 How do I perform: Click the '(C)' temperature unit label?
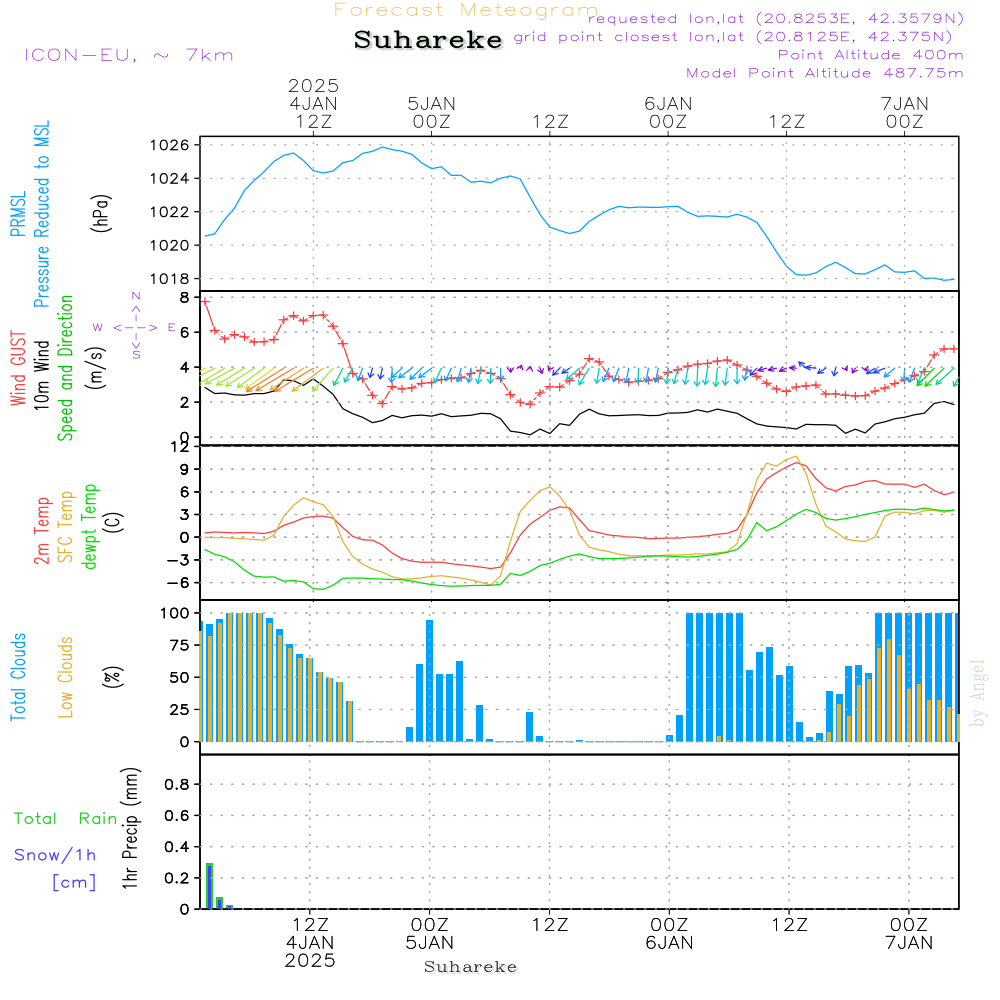click(x=114, y=522)
